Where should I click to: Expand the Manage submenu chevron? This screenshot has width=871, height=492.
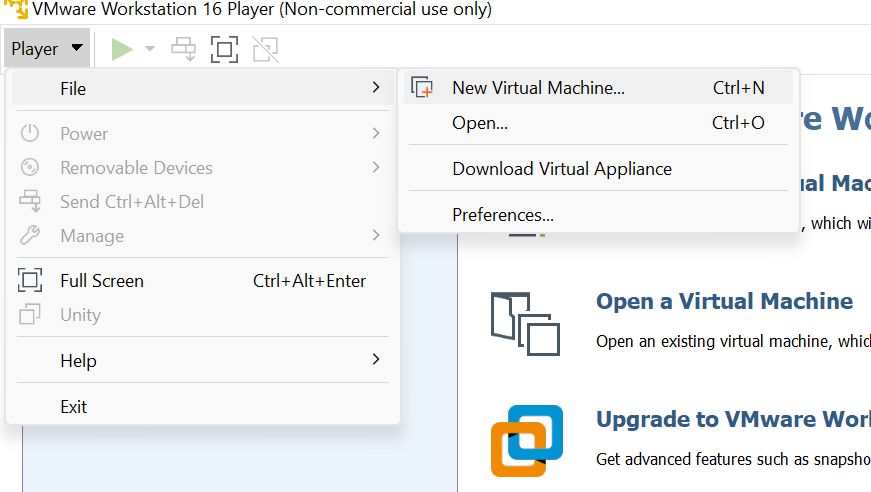tap(376, 235)
